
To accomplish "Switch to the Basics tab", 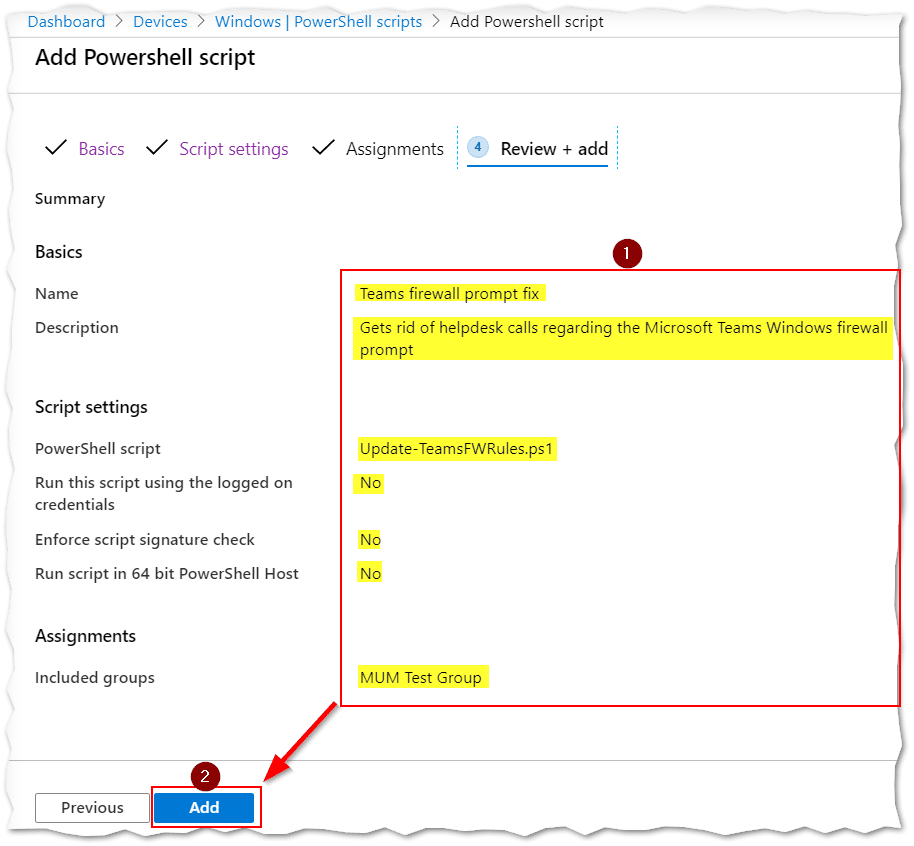I will click(x=101, y=148).
